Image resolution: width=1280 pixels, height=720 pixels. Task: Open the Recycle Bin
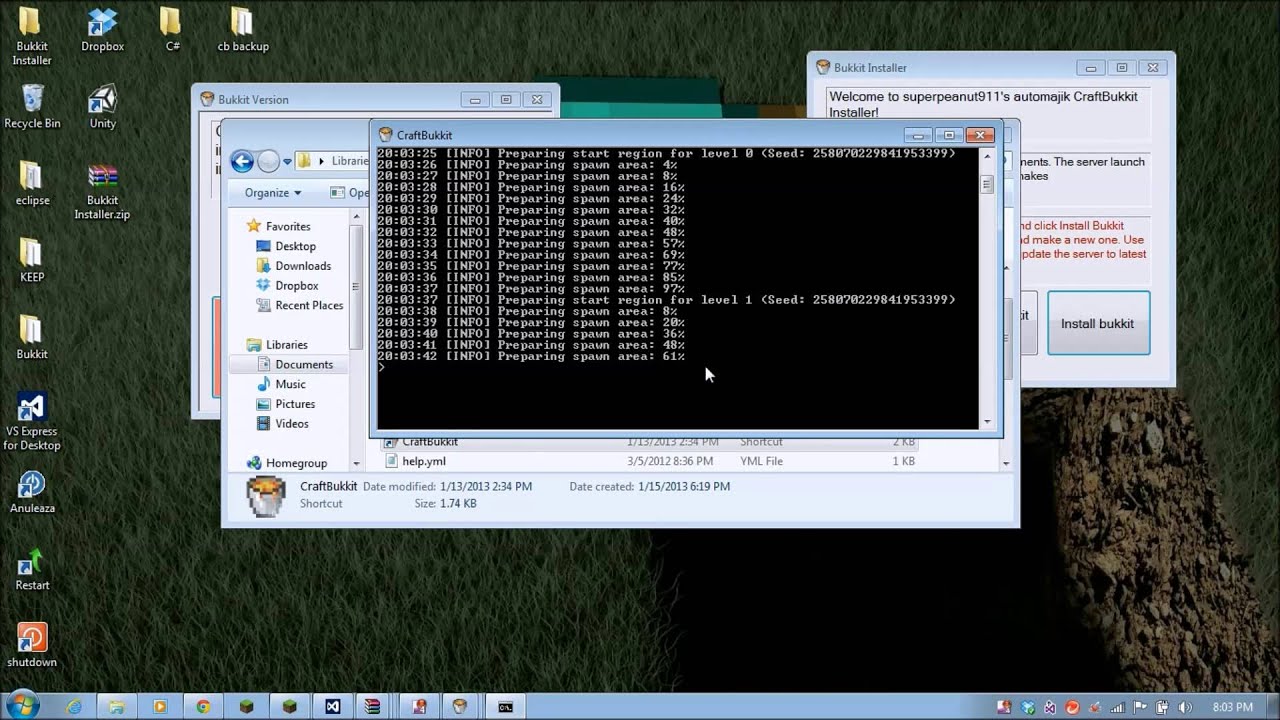tap(32, 107)
